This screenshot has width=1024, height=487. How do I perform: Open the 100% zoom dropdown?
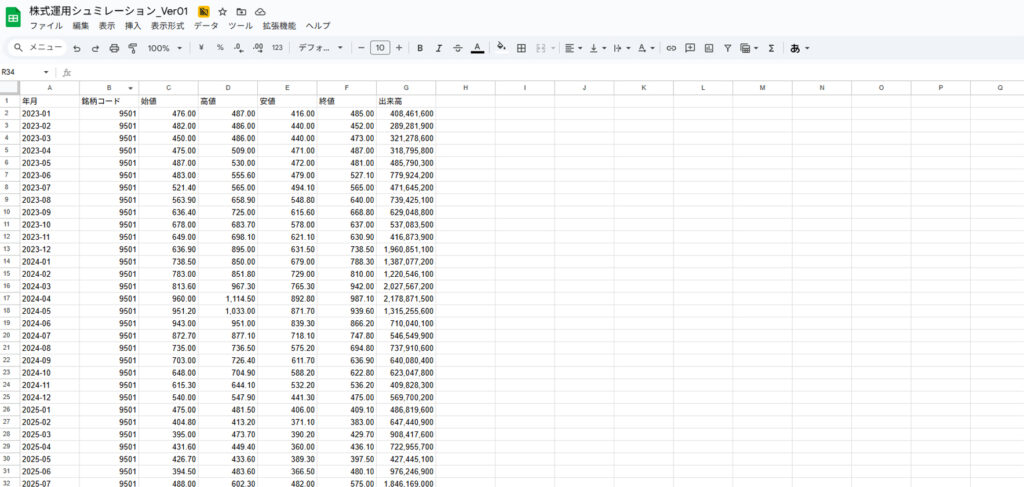pos(165,48)
